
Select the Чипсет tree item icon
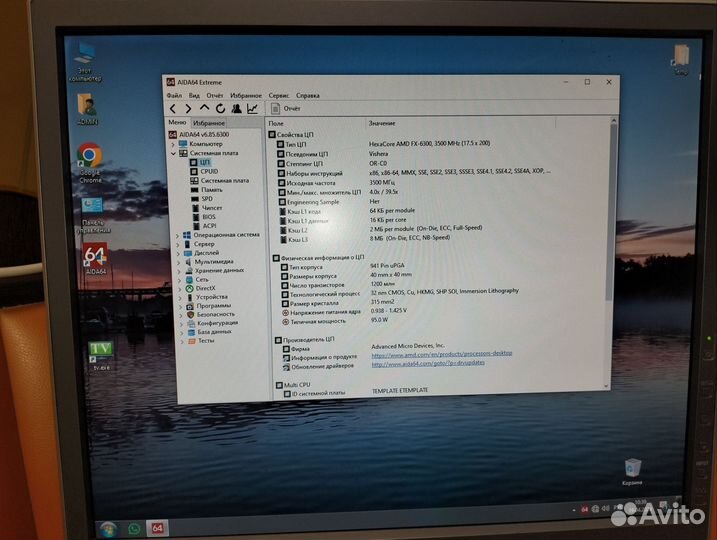tap(195, 208)
